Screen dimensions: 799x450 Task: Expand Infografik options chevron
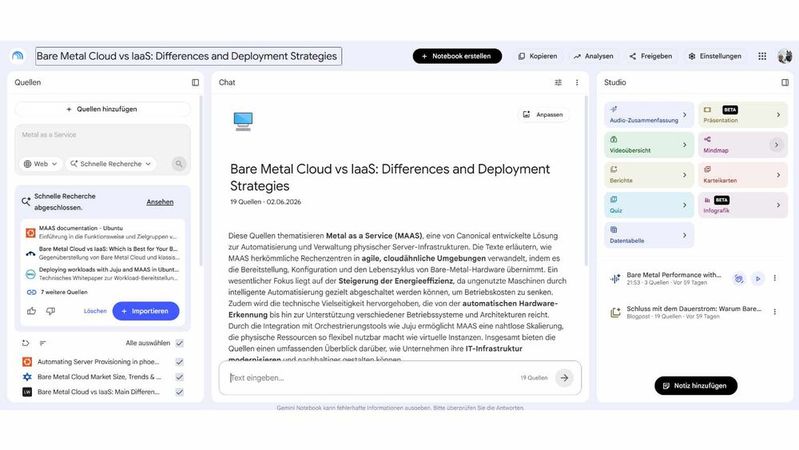coord(778,205)
